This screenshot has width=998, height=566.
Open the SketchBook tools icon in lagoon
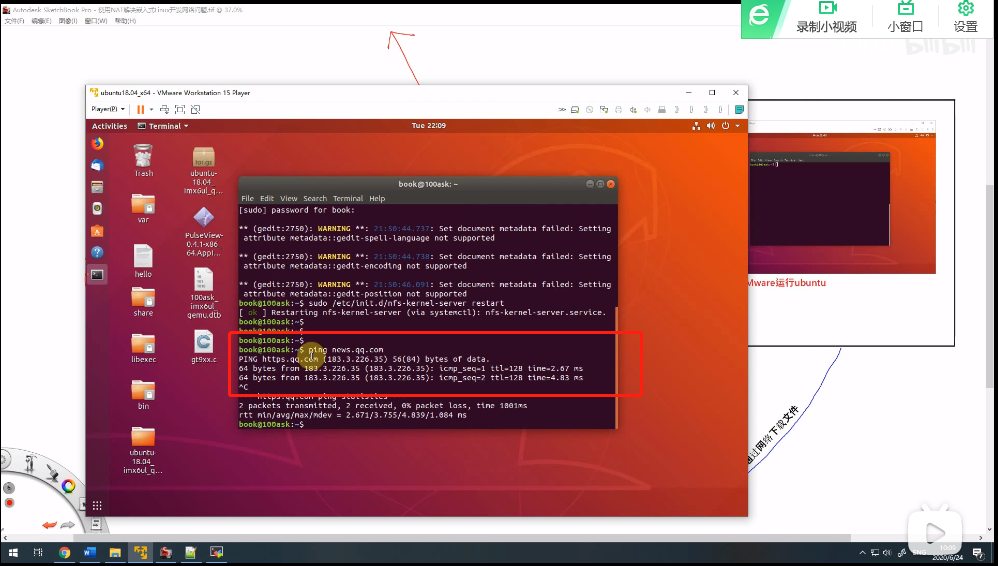pyautogui.click(x=29, y=463)
